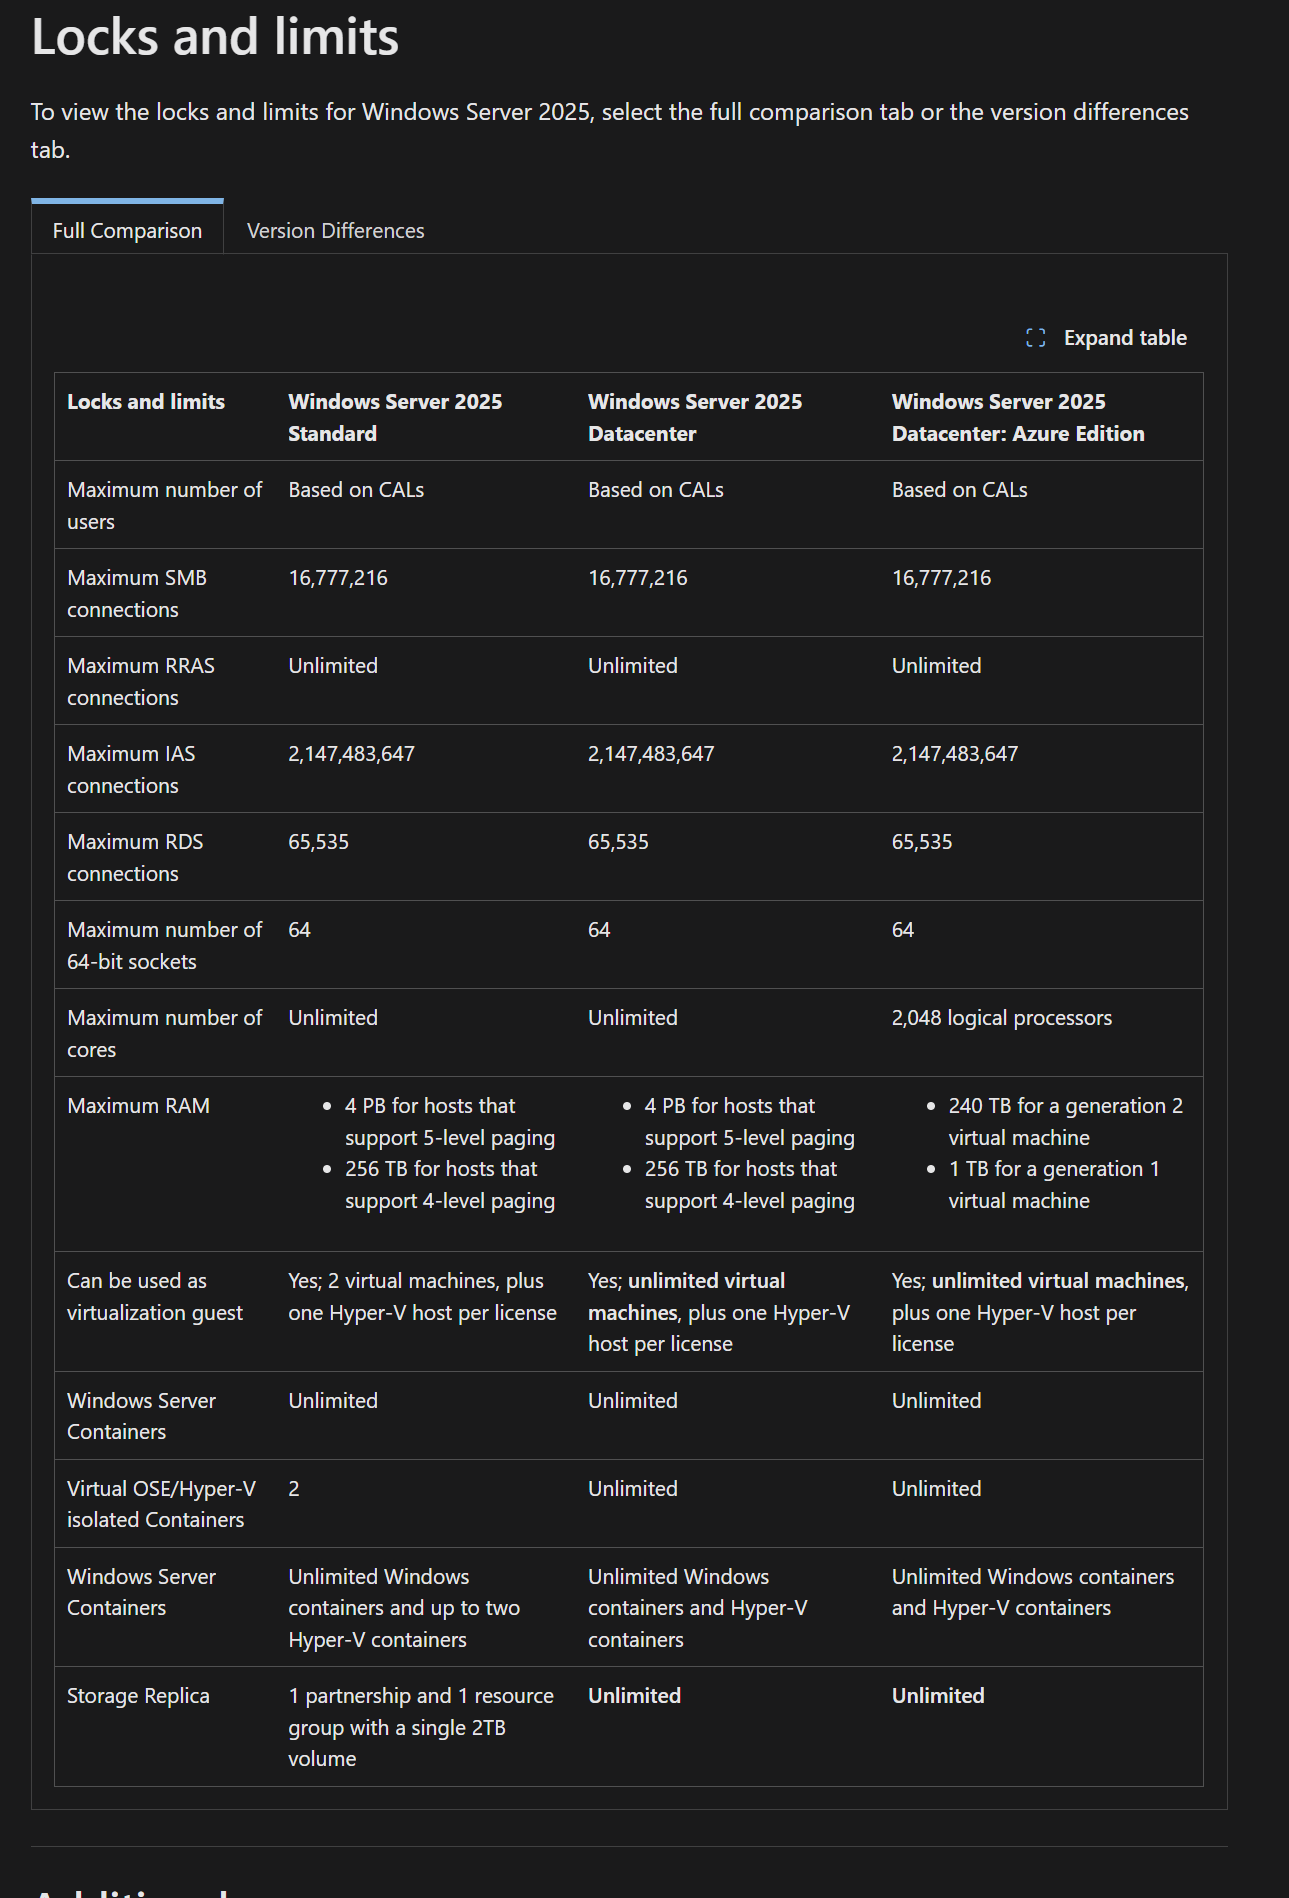Screen dimensions: 1289x1898
Task: Switch to the Version Differences tab
Action: [335, 231]
